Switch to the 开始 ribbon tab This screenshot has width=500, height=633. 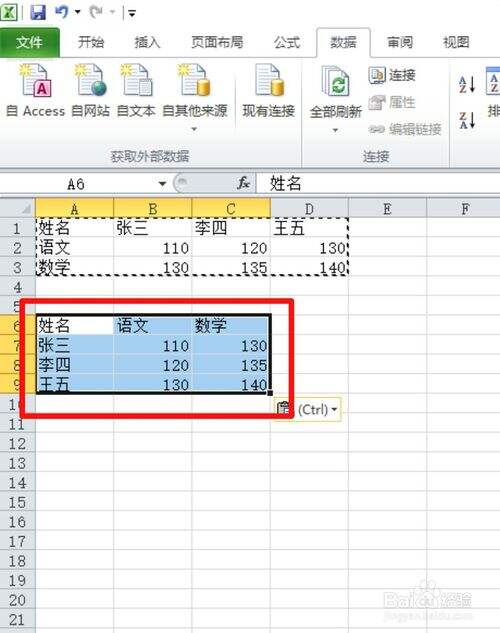(x=91, y=42)
